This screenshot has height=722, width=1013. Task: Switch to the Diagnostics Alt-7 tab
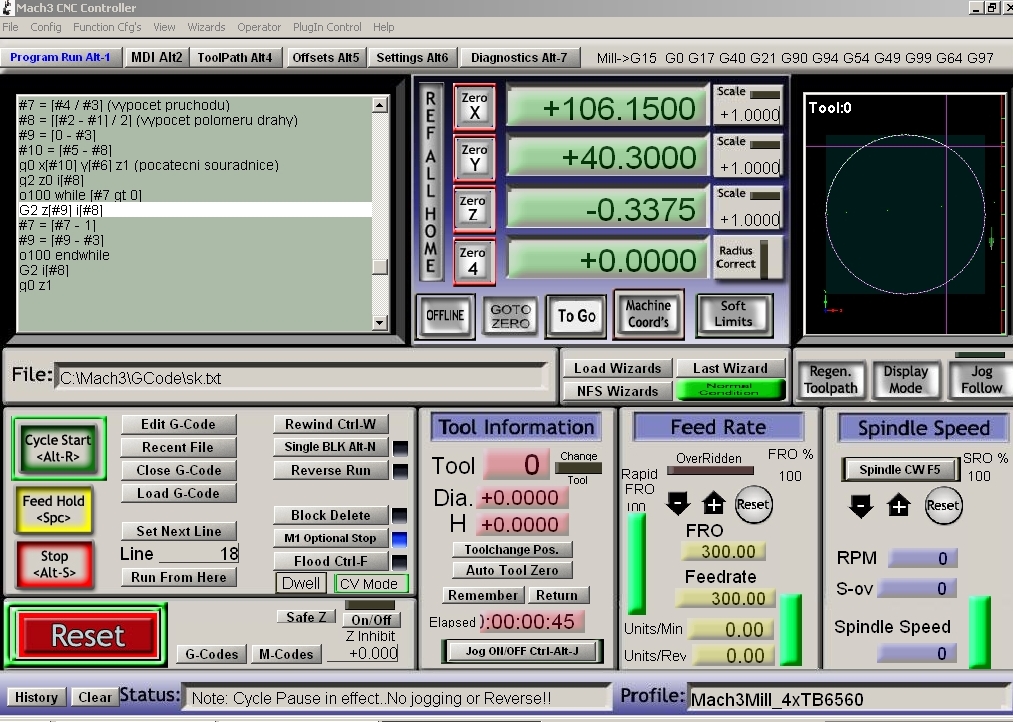tap(519, 57)
